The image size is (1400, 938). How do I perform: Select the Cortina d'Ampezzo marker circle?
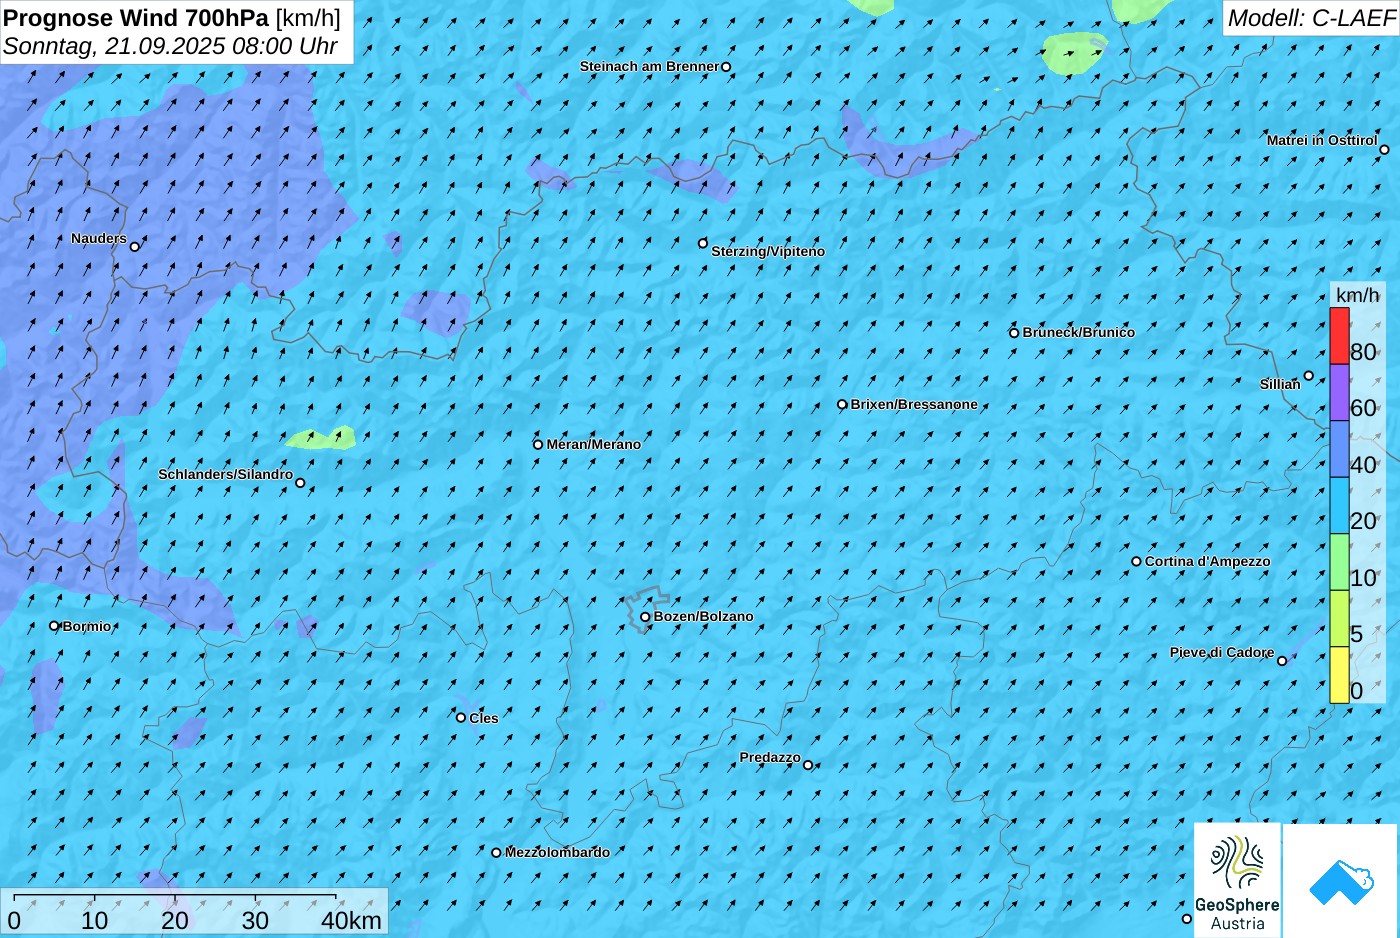(x=1136, y=562)
